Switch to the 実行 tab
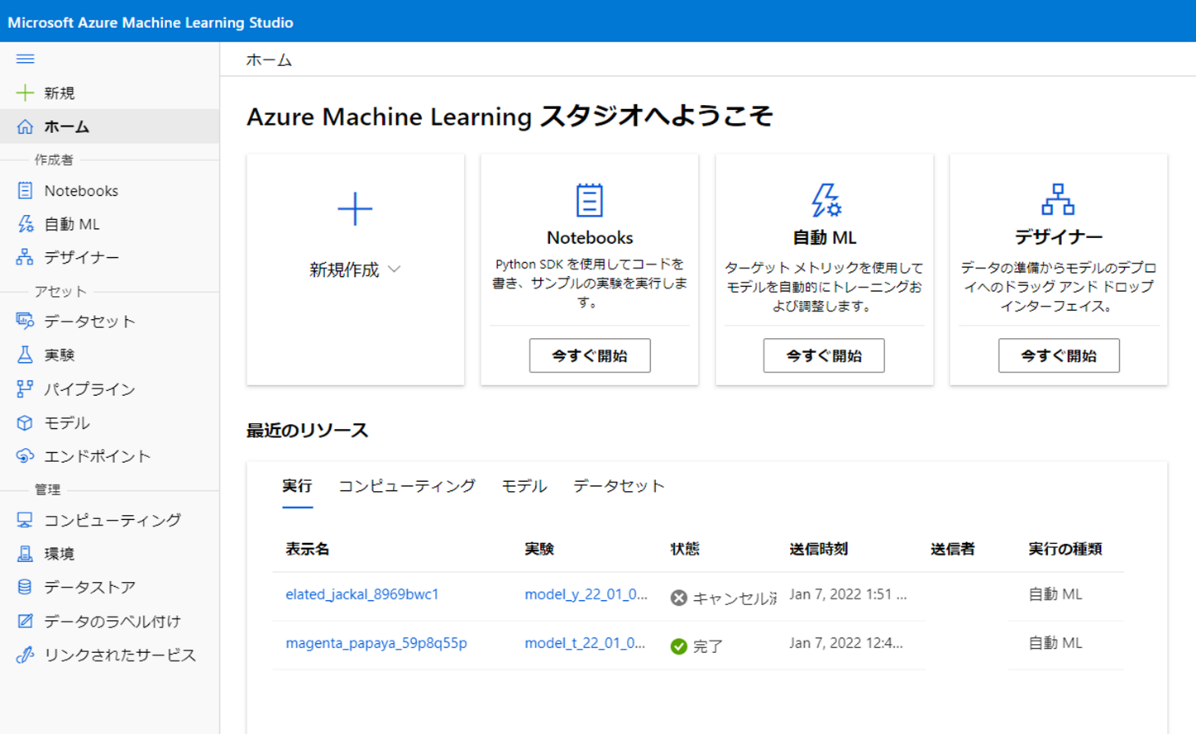Image resolution: width=1196 pixels, height=734 pixels. coord(297,486)
